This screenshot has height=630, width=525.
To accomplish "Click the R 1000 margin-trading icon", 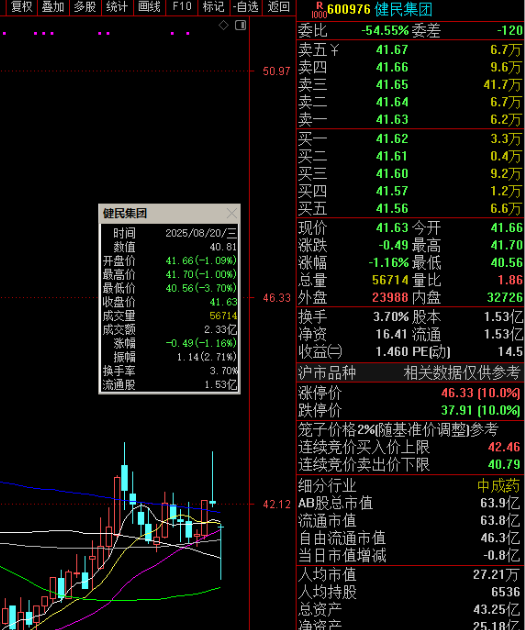I will 319,10.
